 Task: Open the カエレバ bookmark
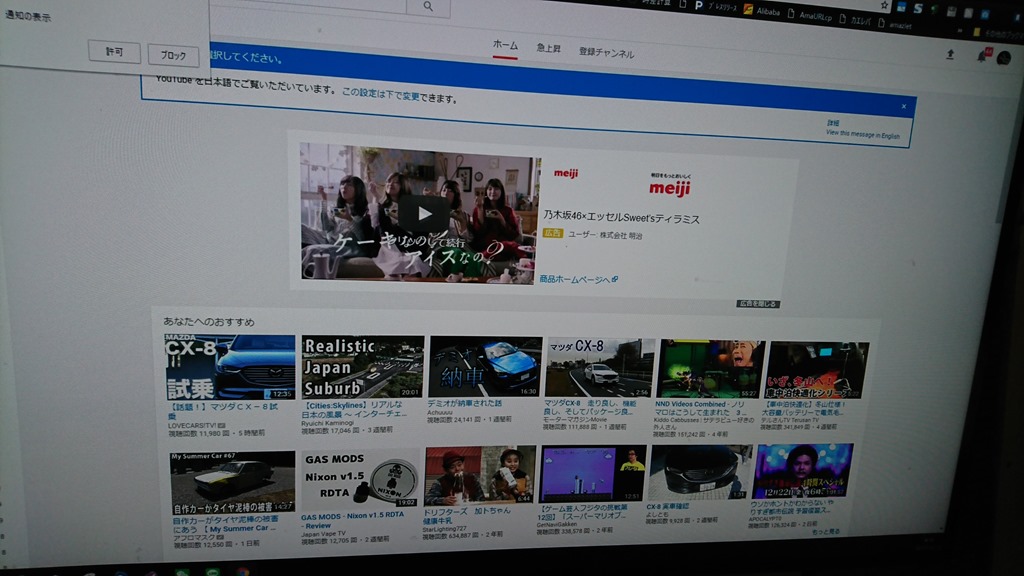[x=855, y=20]
